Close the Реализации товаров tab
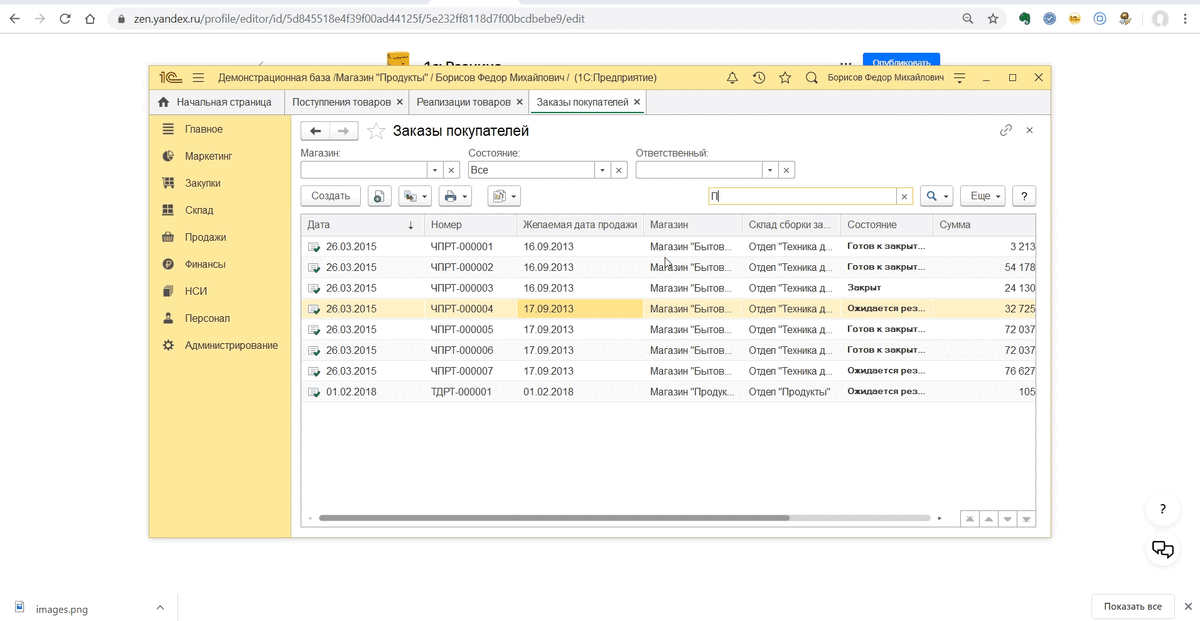Image resolution: width=1200 pixels, height=621 pixels. [x=519, y=102]
